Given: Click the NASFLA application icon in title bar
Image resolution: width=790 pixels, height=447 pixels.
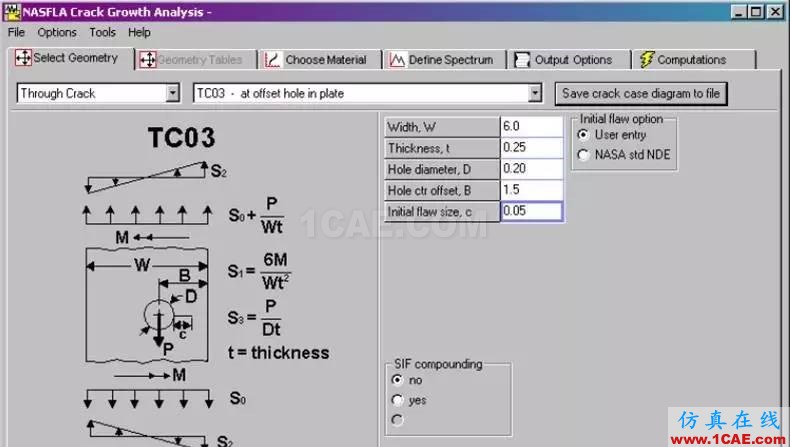Looking at the screenshot, I should click(12, 12).
